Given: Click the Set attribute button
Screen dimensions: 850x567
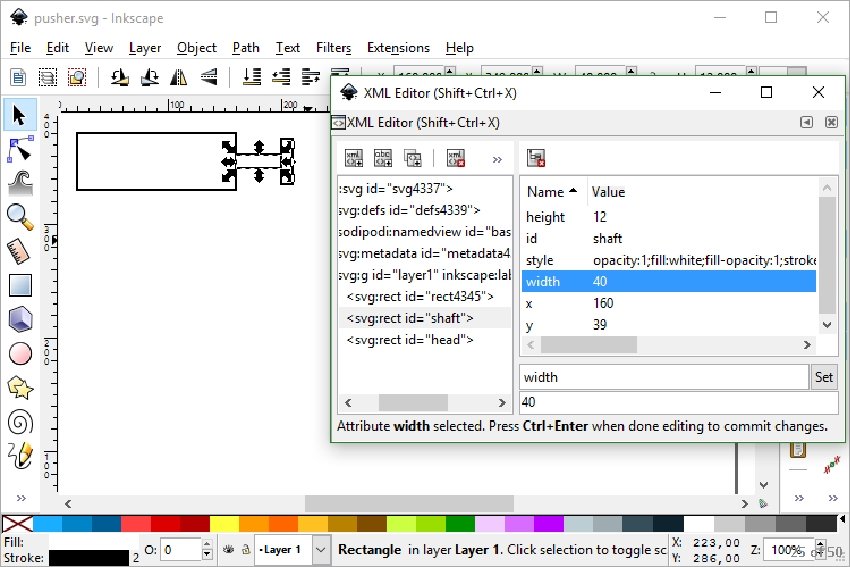Looking at the screenshot, I should click(823, 377).
